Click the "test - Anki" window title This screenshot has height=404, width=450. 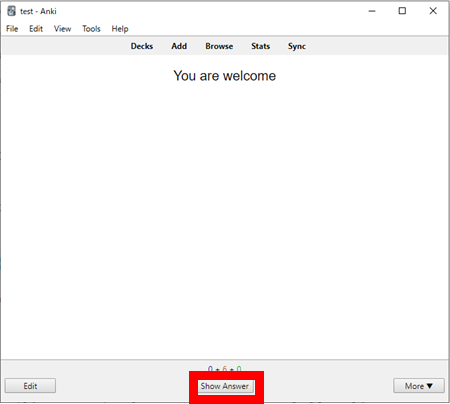point(38,11)
